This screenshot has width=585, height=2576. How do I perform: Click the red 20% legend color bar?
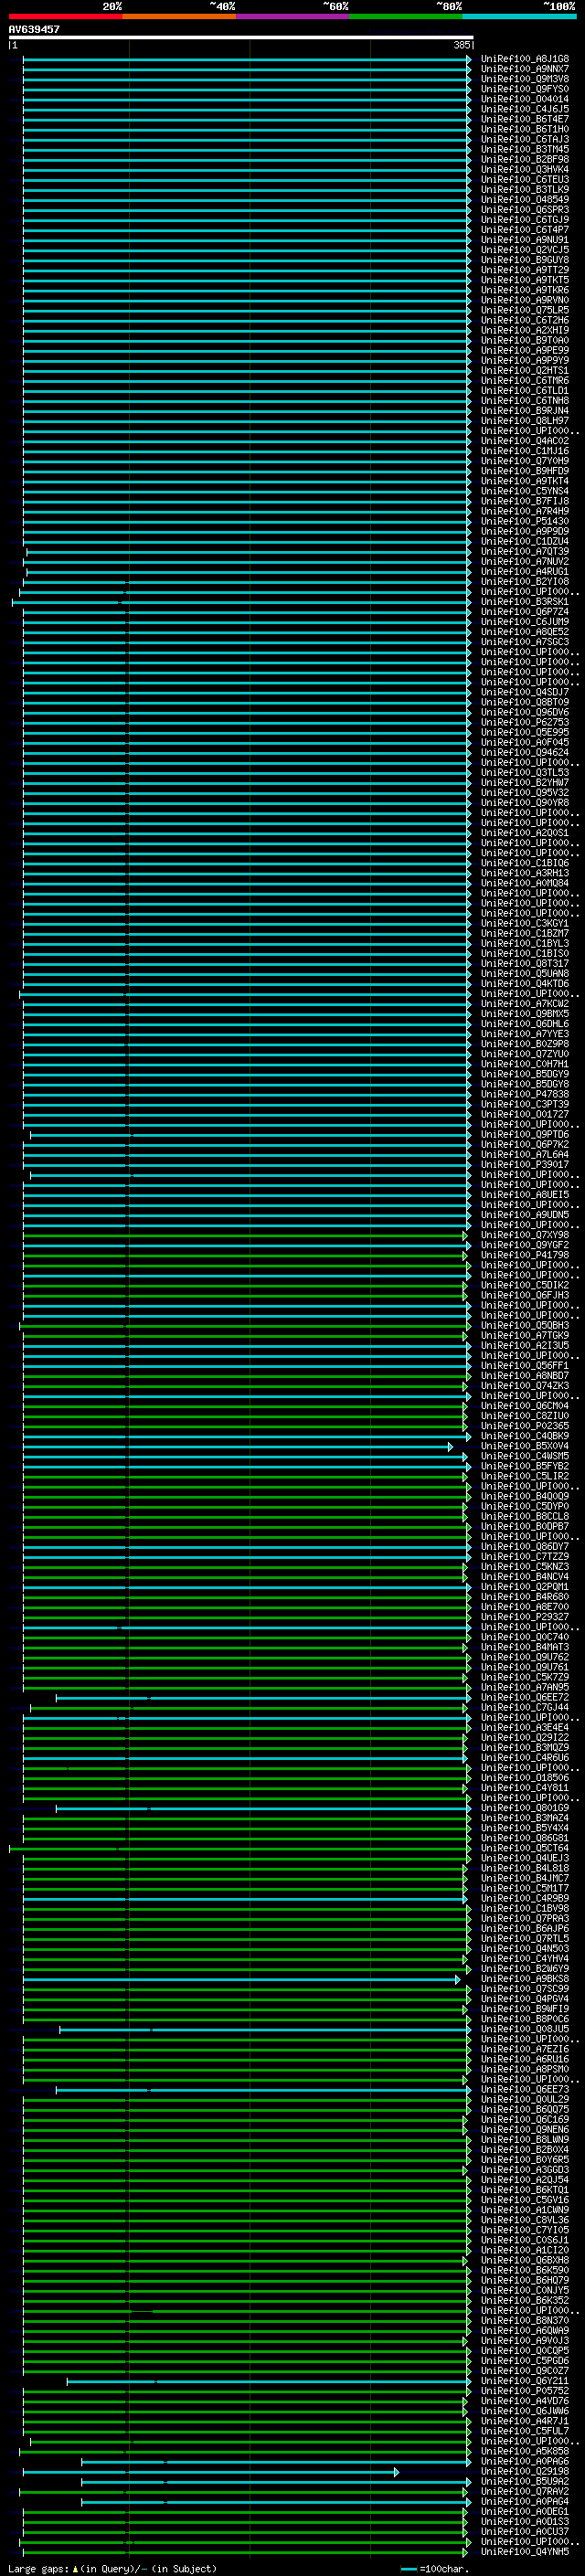tap(66, 16)
